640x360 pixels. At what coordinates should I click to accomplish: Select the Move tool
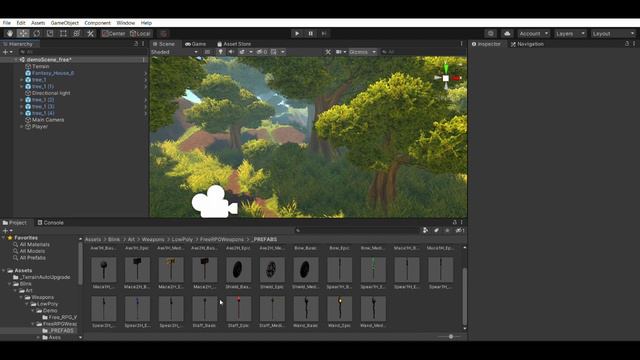[x=23, y=33]
